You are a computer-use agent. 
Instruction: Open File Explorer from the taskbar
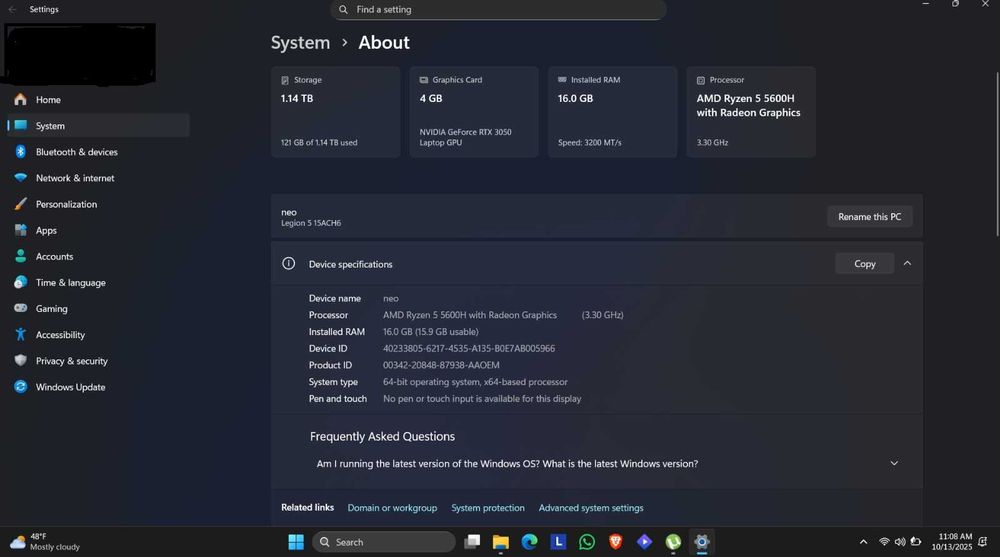pyautogui.click(x=501, y=542)
